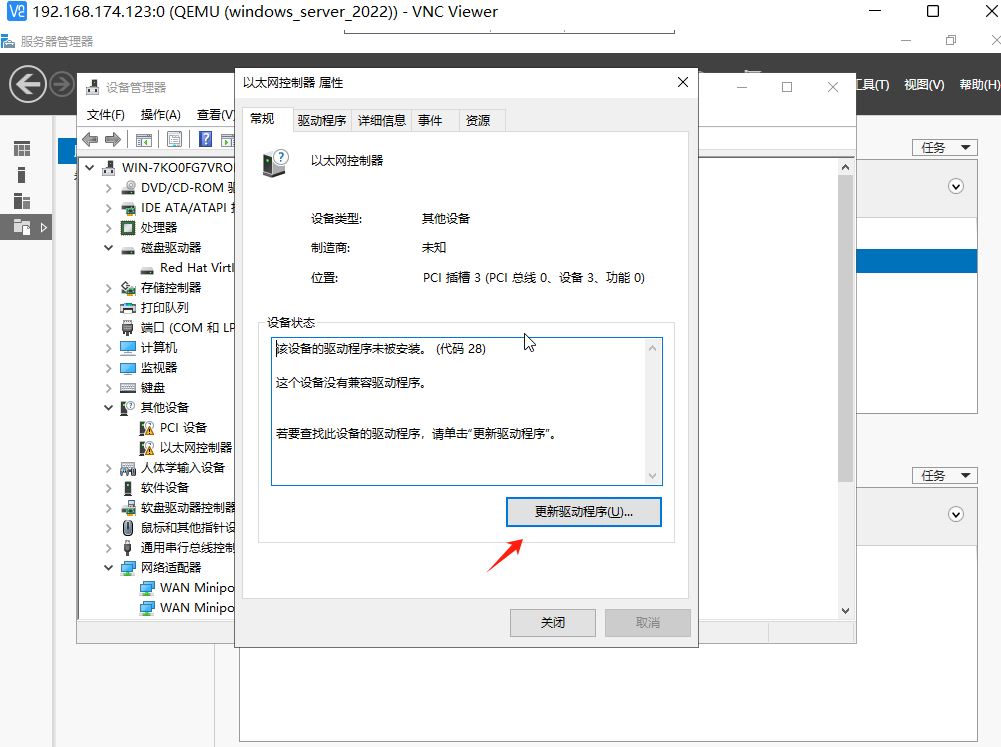Select the 处理器 processor tree icon

128,228
